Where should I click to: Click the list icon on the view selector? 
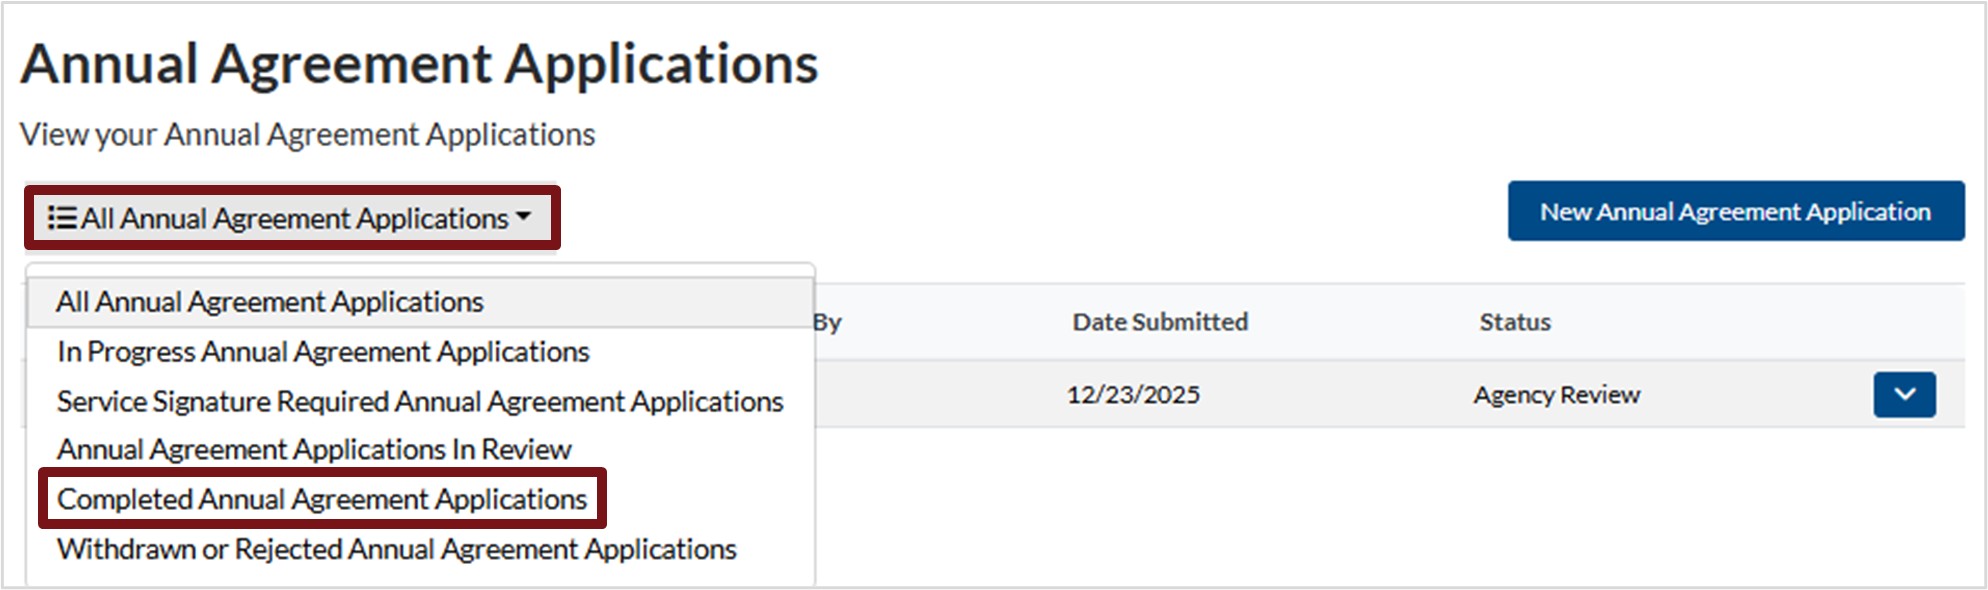pyautogui.click(x=62, y=218)
